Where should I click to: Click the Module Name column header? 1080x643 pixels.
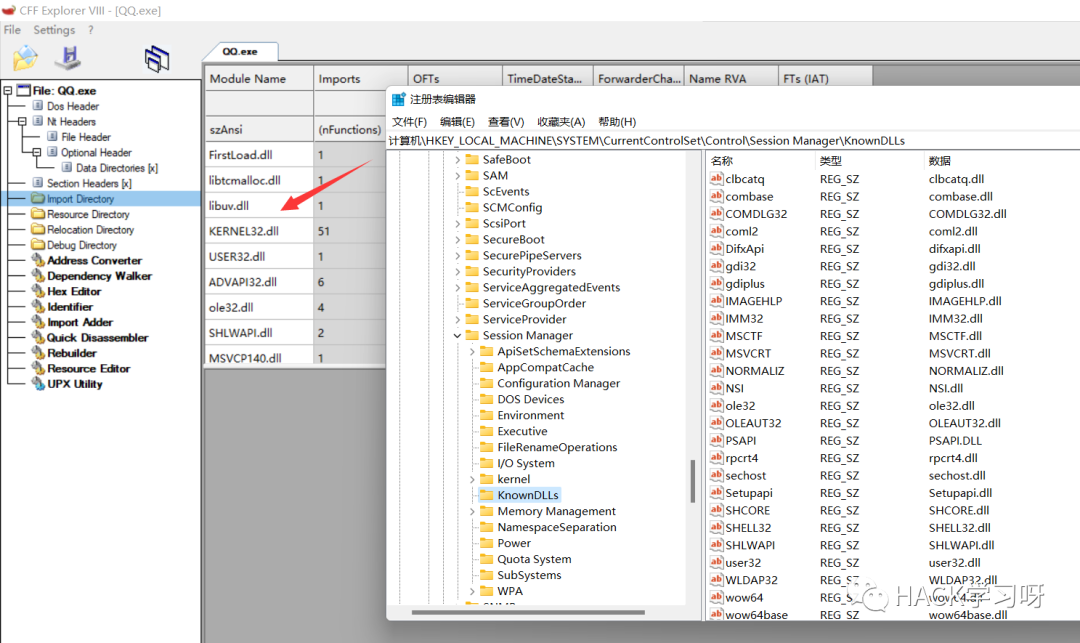coord(259,78)
